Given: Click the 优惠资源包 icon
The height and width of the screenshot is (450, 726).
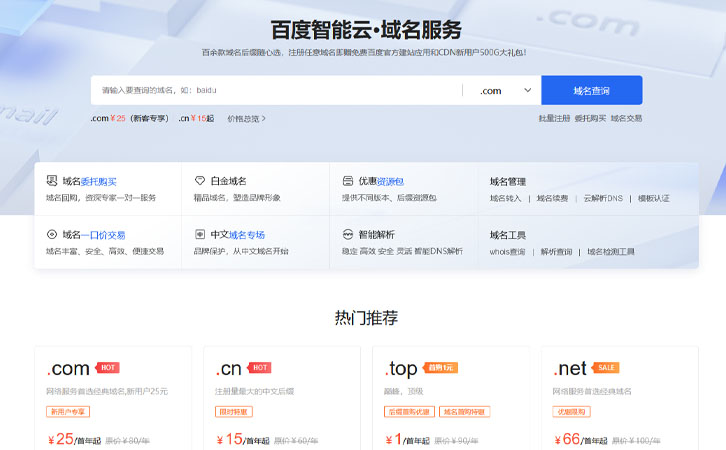Looking at the screenshot, I should click(x=348, y=181).
